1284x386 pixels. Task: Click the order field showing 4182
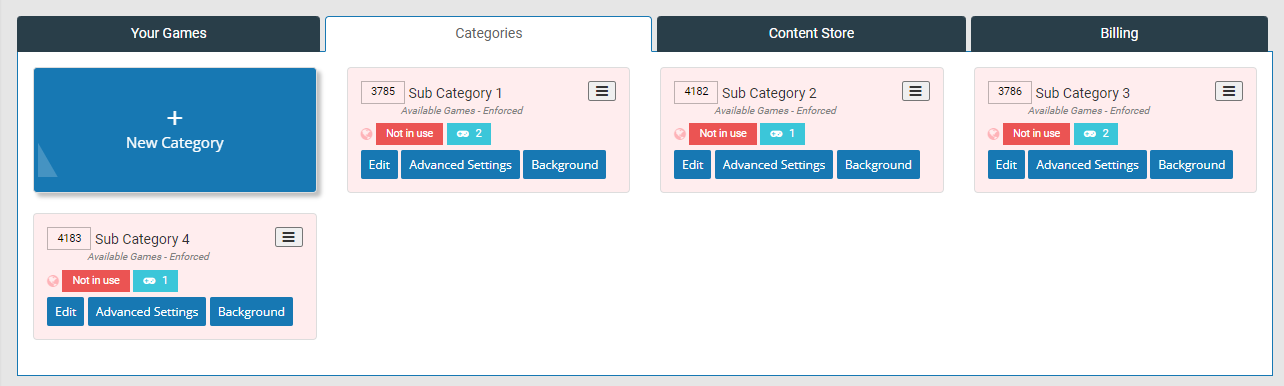pos(697,92)
